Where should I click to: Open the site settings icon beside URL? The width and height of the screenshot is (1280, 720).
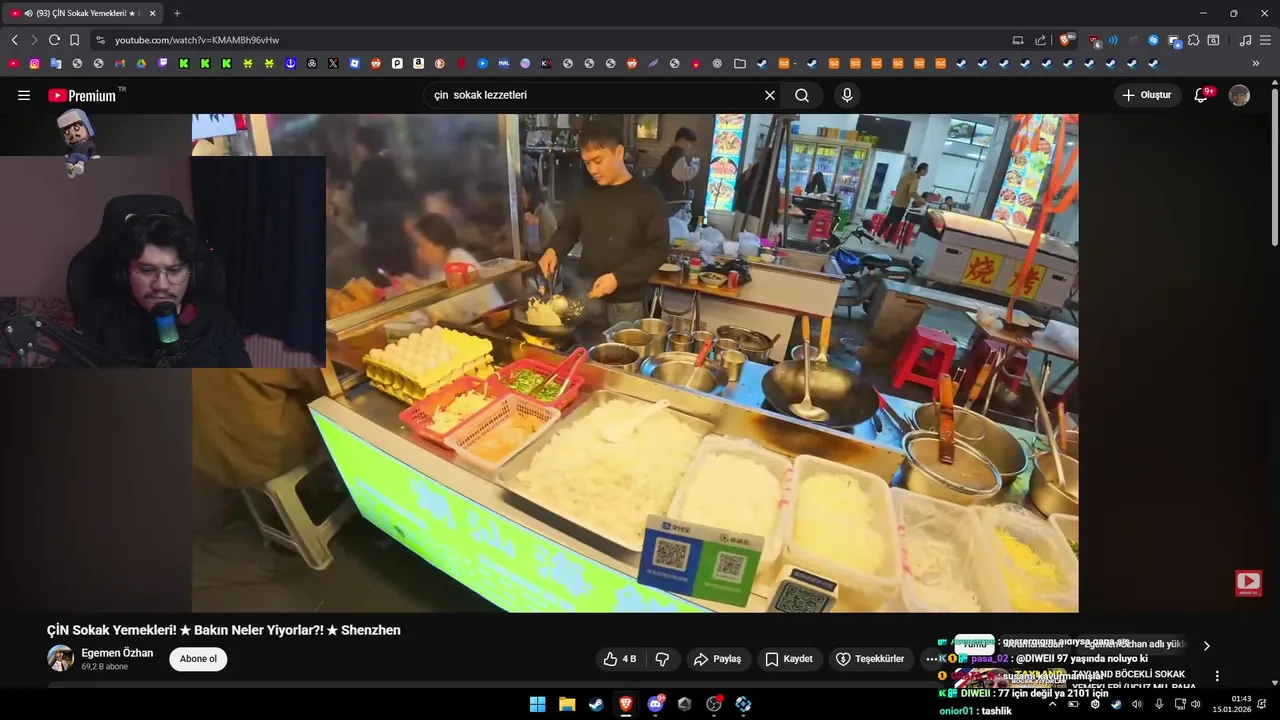tap(100, 40)
